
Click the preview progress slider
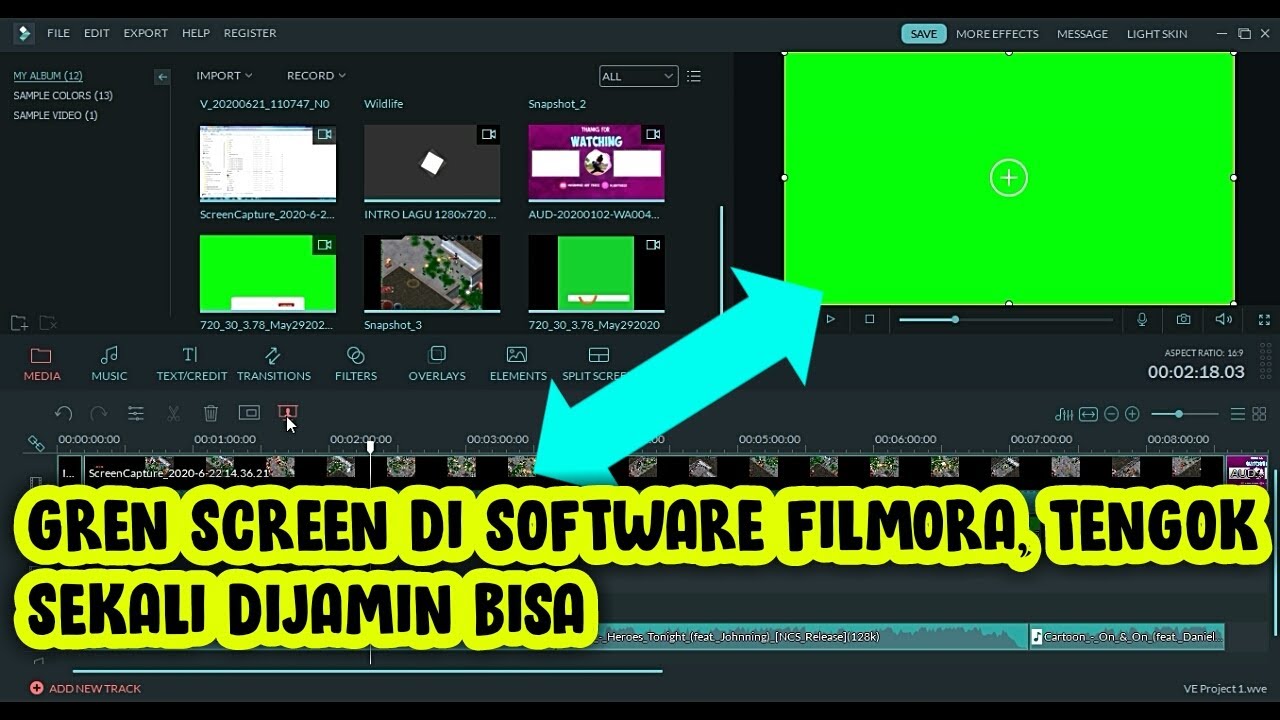click(1005, 320)
